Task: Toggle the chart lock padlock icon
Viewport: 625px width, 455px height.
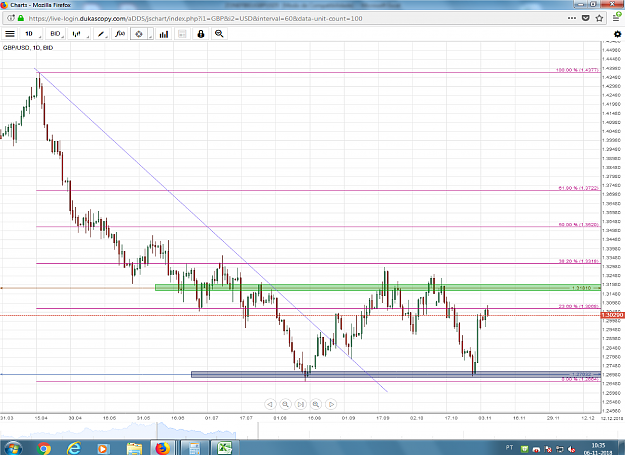Action: (x=201, y=34)
